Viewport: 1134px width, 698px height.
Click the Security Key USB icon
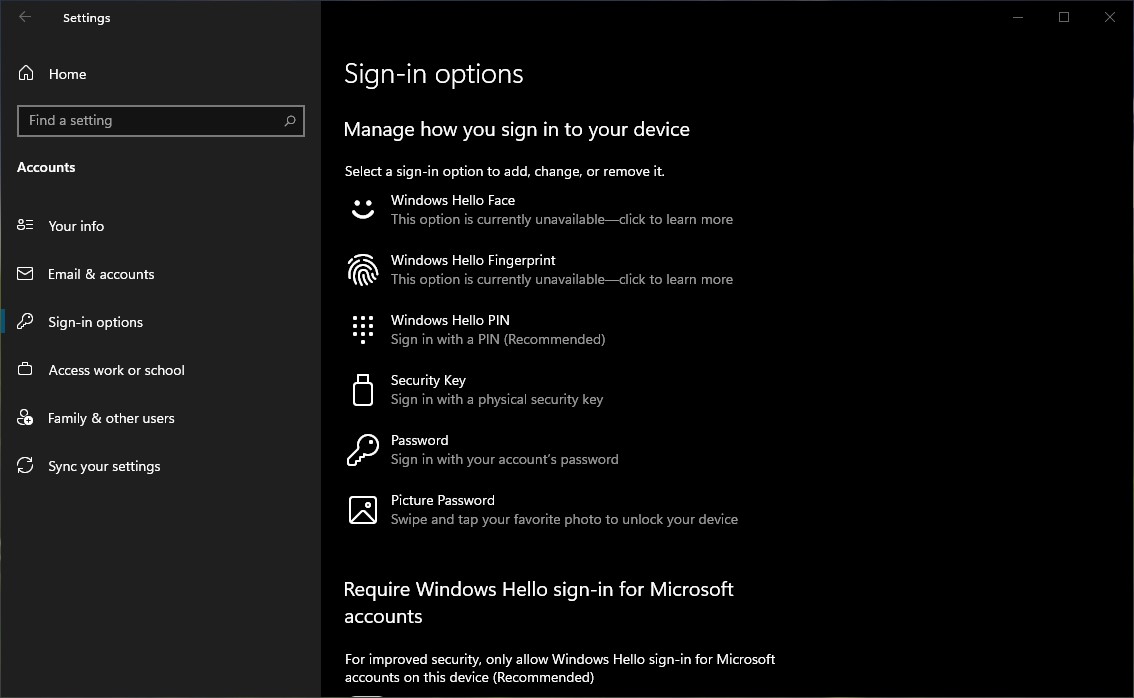[x=362, y=390]
